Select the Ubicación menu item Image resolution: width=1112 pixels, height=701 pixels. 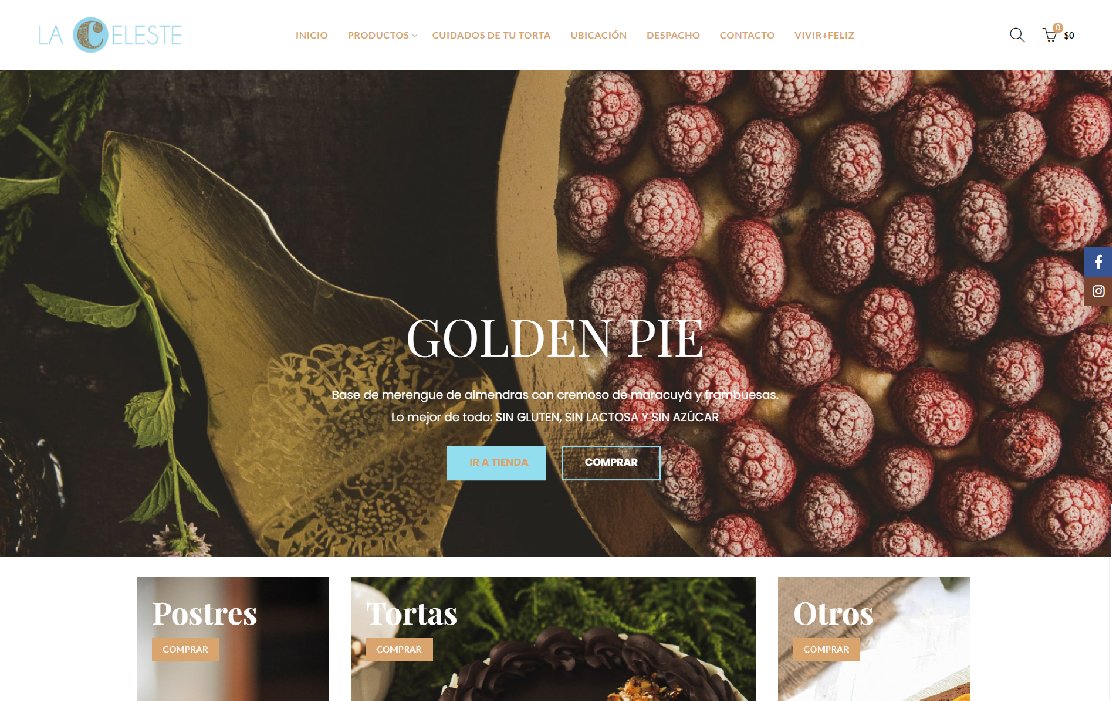click(x=599, y=35)
